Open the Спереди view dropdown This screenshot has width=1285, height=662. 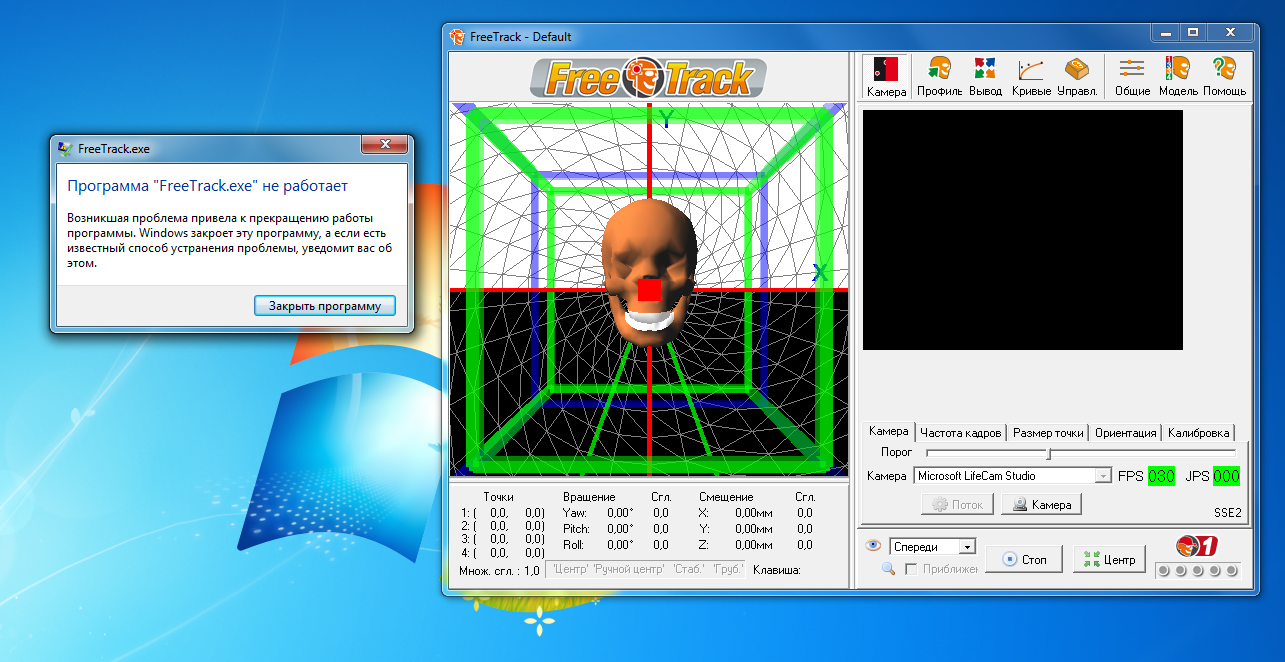[x=932, y=547]
